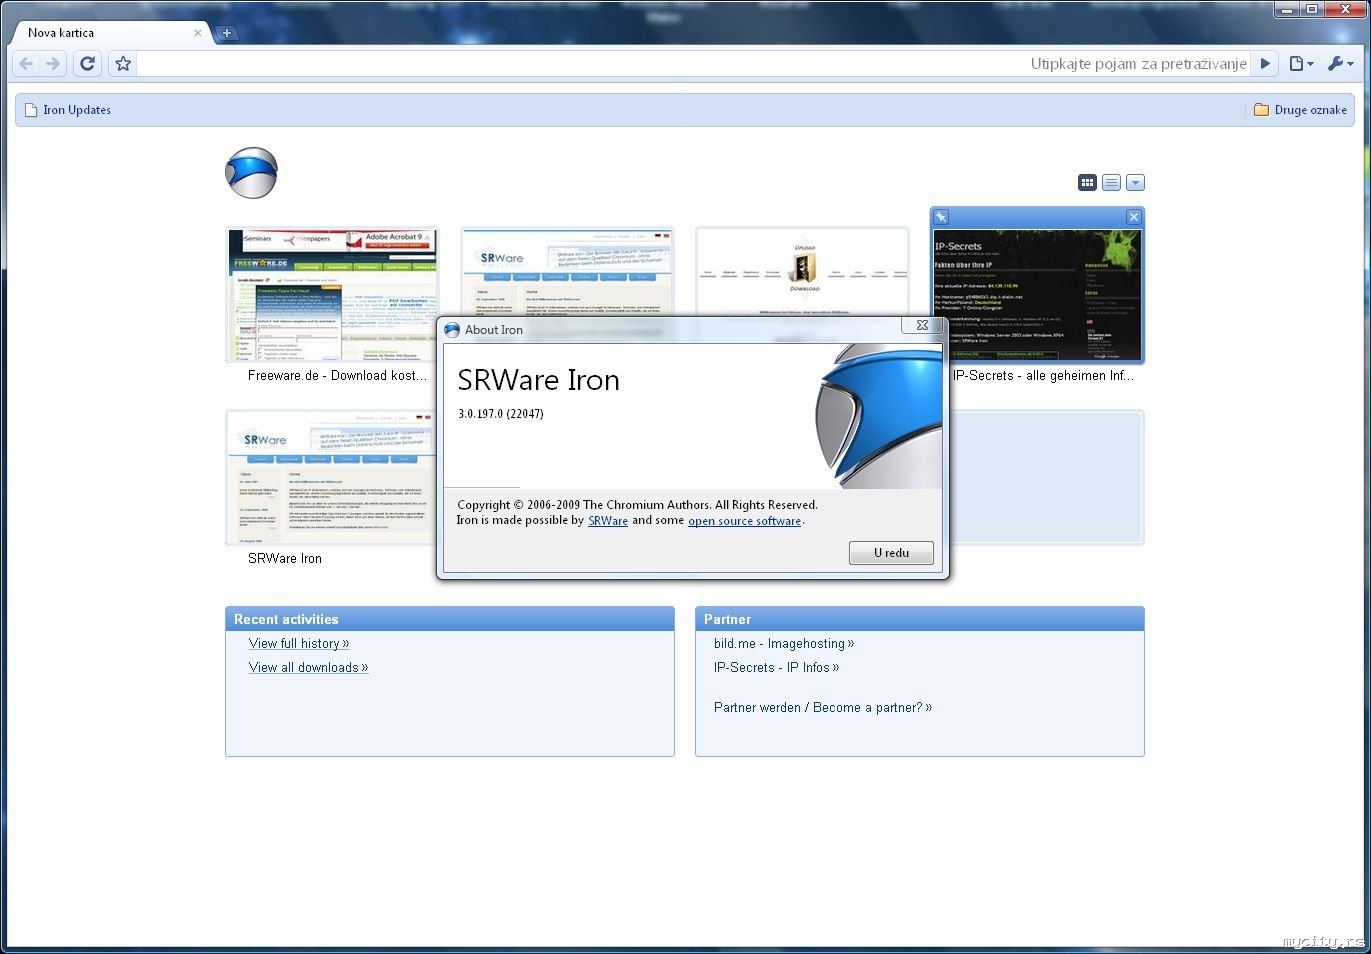Click the Go arrow beside the address bar

click(1265, 64)
